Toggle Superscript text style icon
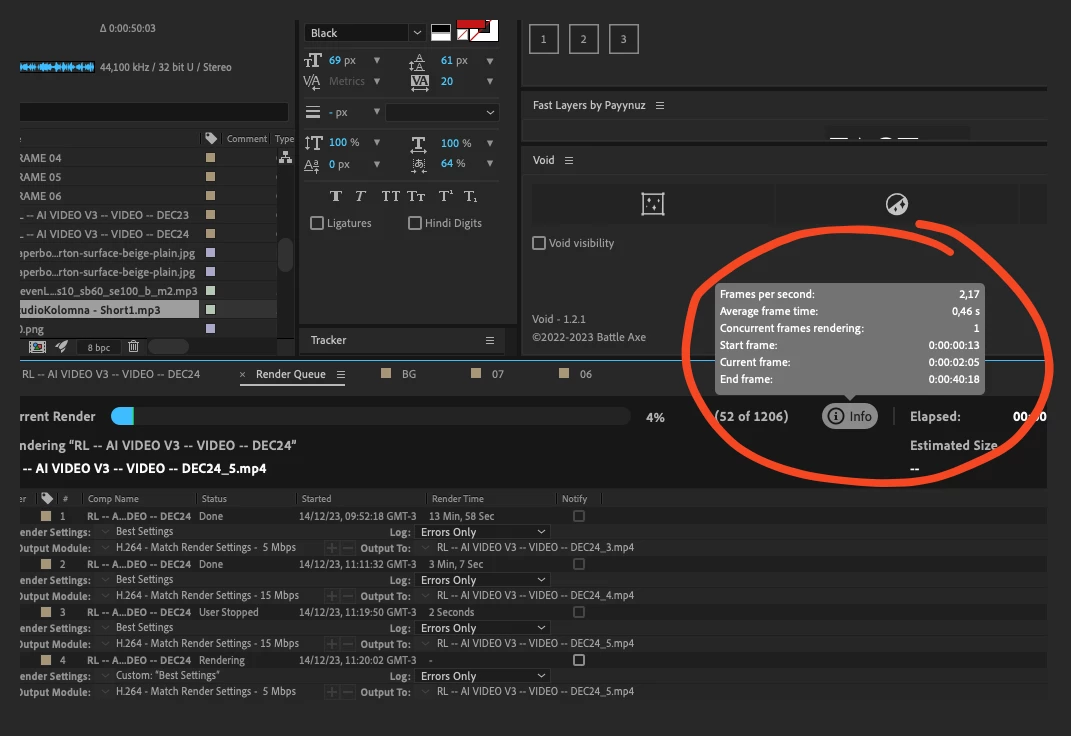This screenshot has width=1071, height=736. pos(445,197)
